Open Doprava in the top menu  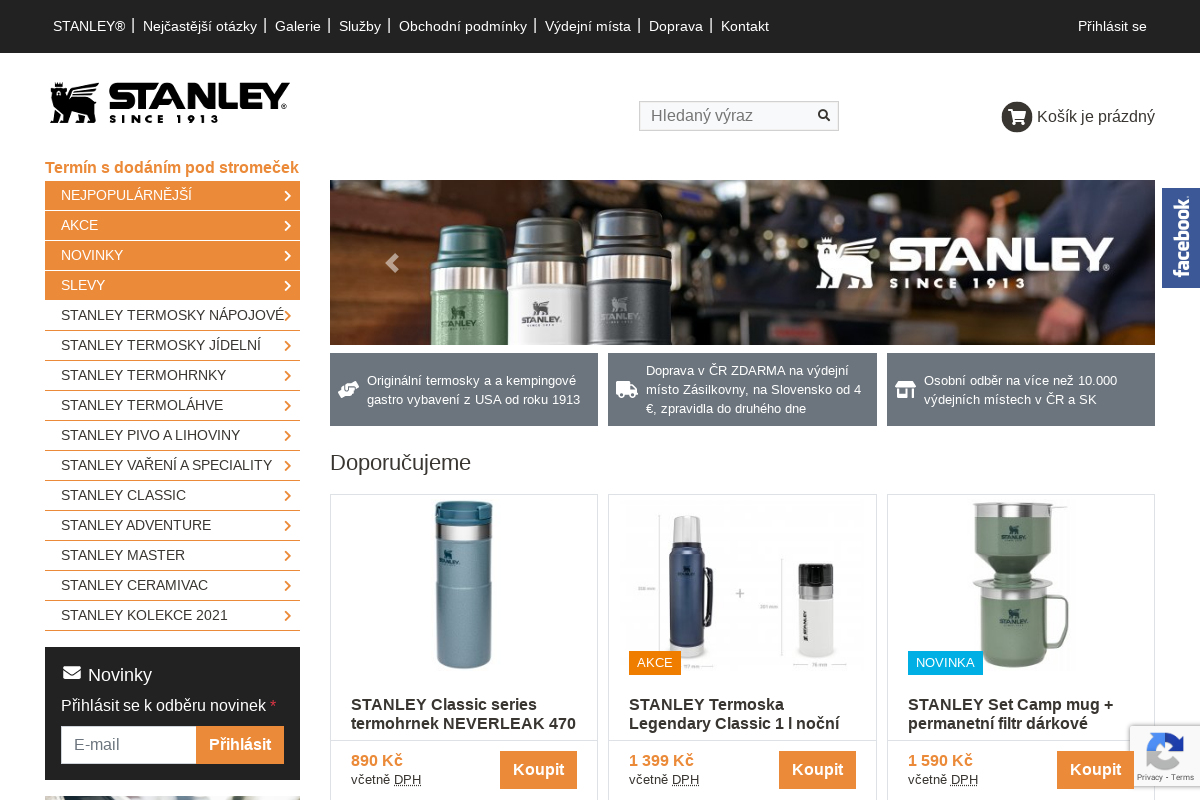pyautogui.click(x=676, y=26)
